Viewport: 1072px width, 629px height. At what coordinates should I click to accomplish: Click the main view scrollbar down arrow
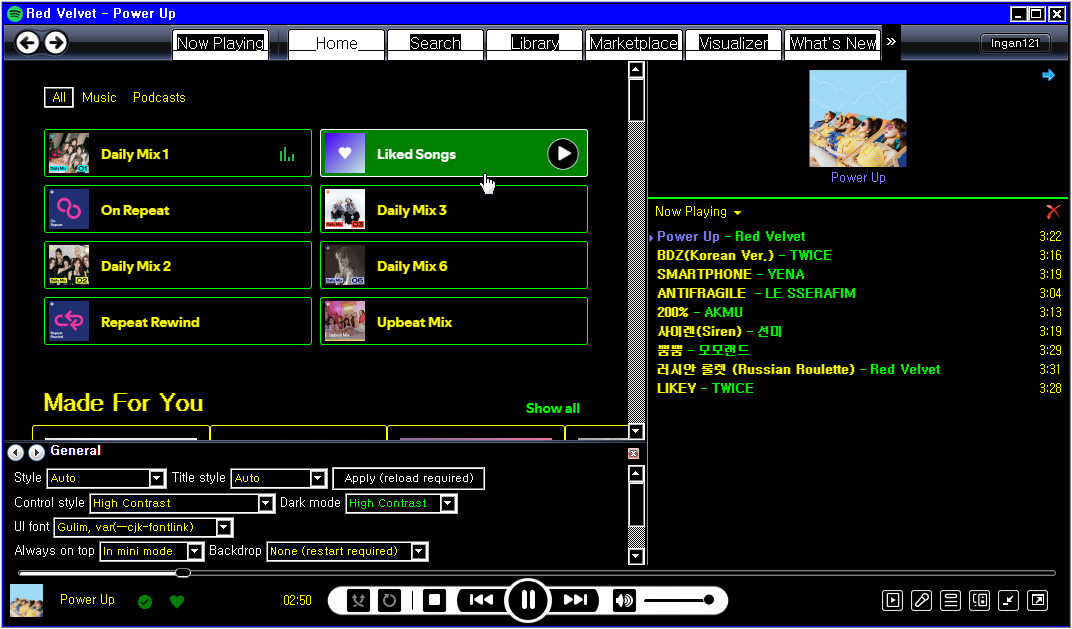point(636,431)
